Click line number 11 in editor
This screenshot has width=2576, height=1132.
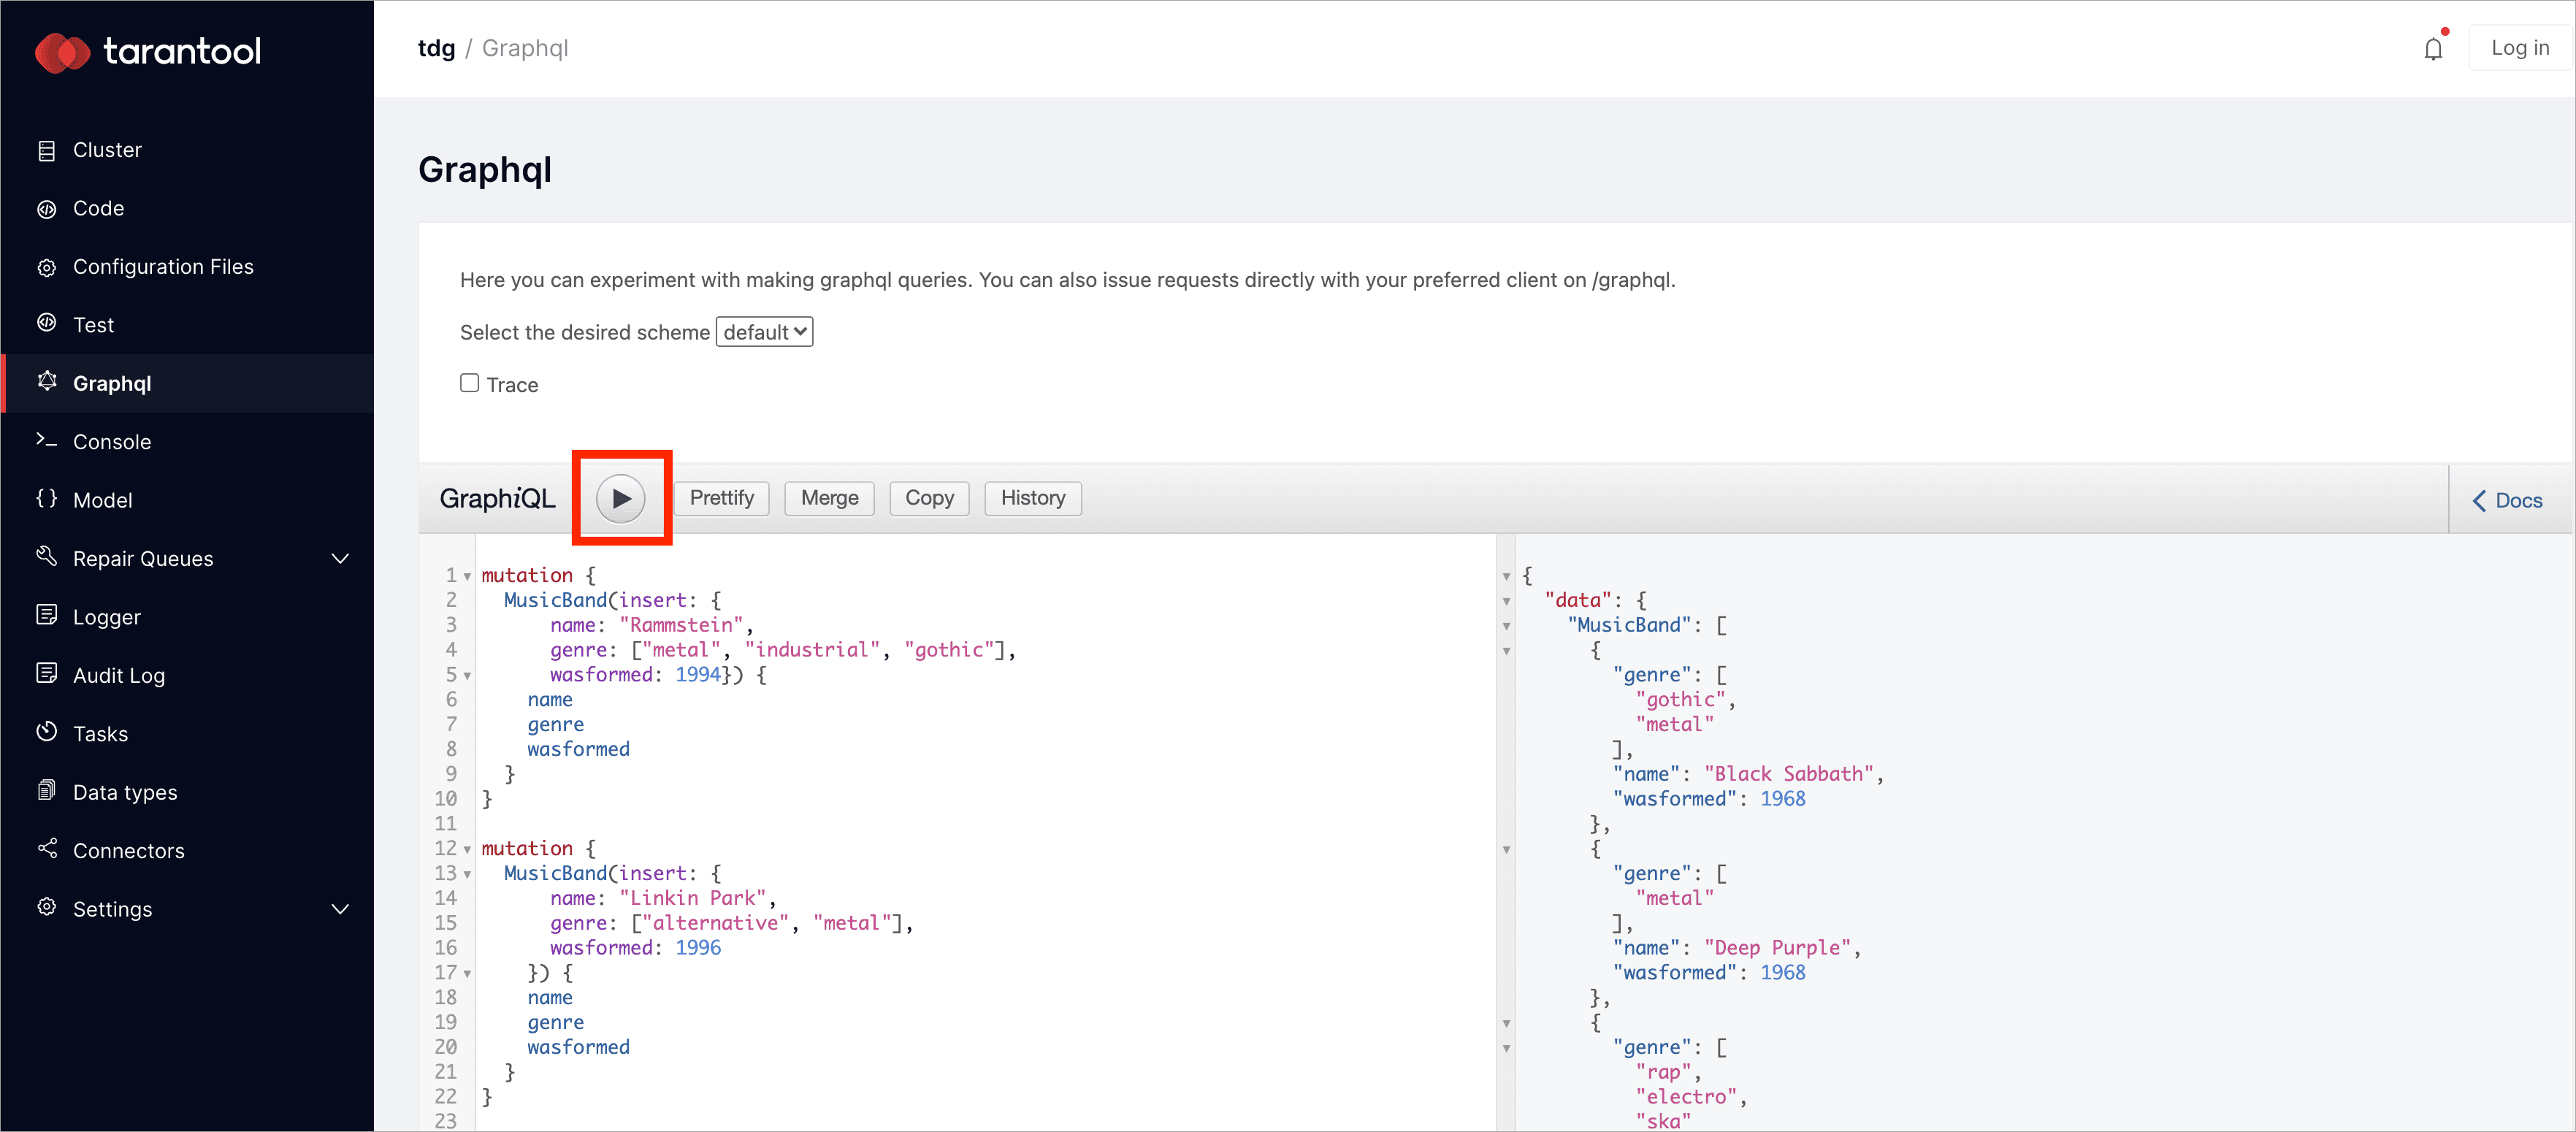click(446, 825)
